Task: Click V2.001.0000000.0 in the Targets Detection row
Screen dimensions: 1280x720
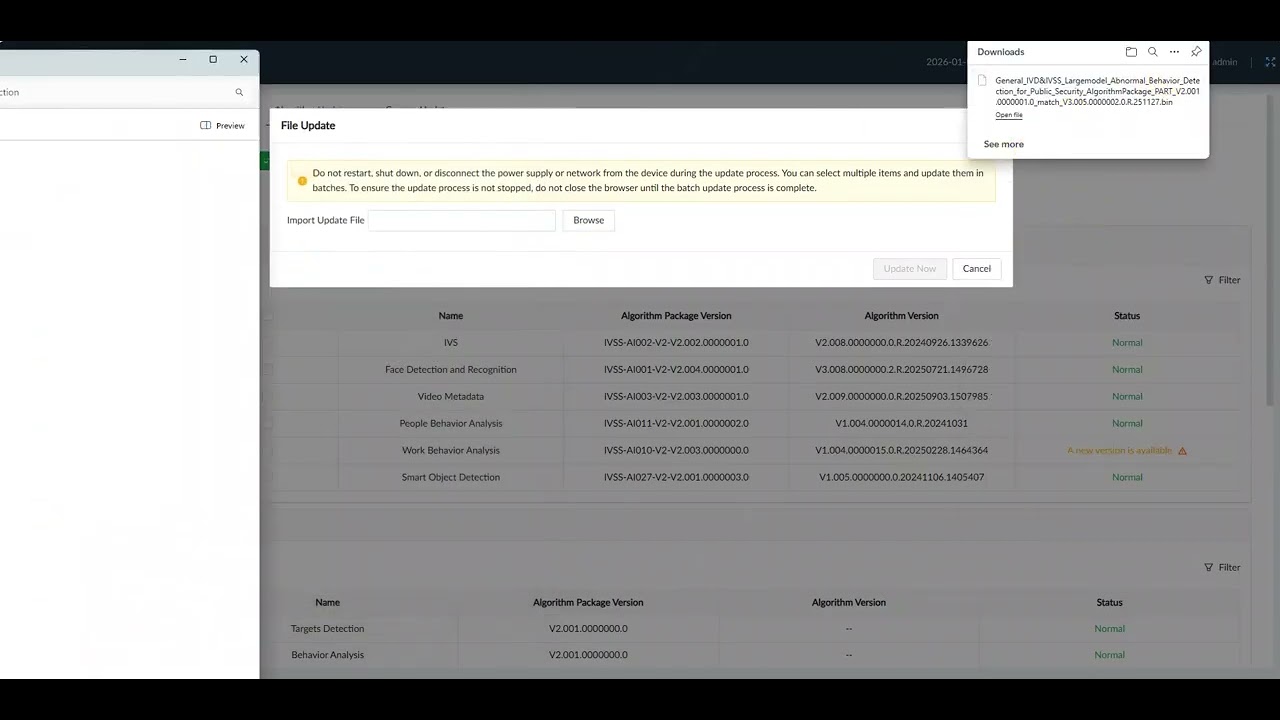Action: pos(588,629)
